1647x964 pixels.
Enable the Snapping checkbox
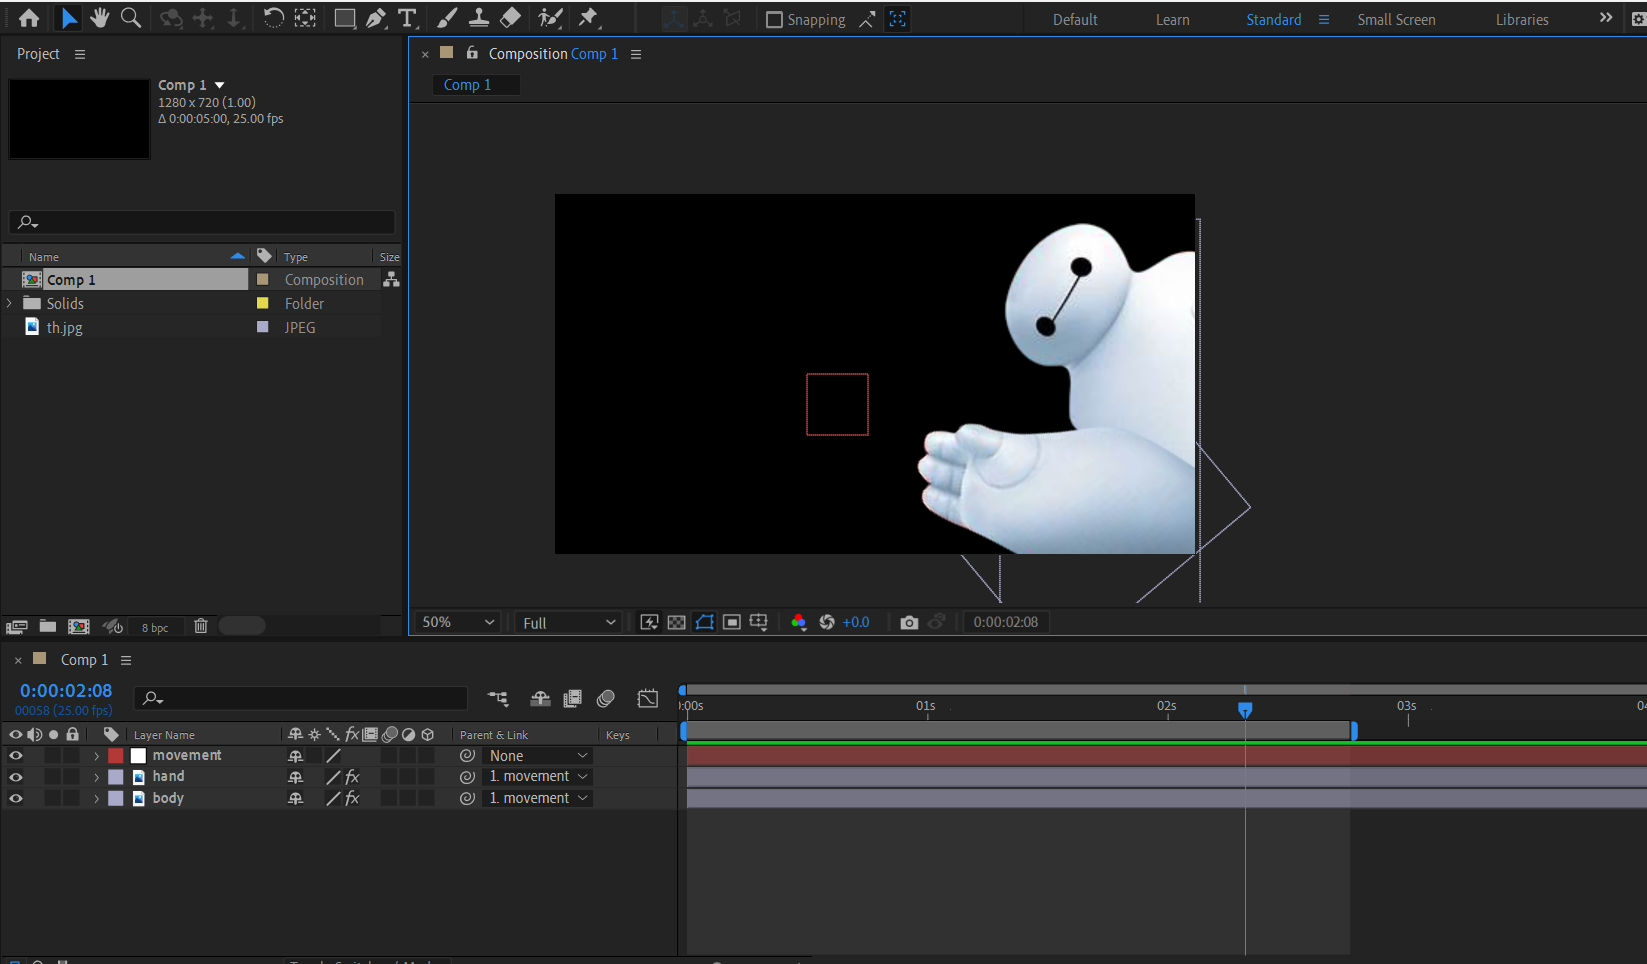[774, 19]
